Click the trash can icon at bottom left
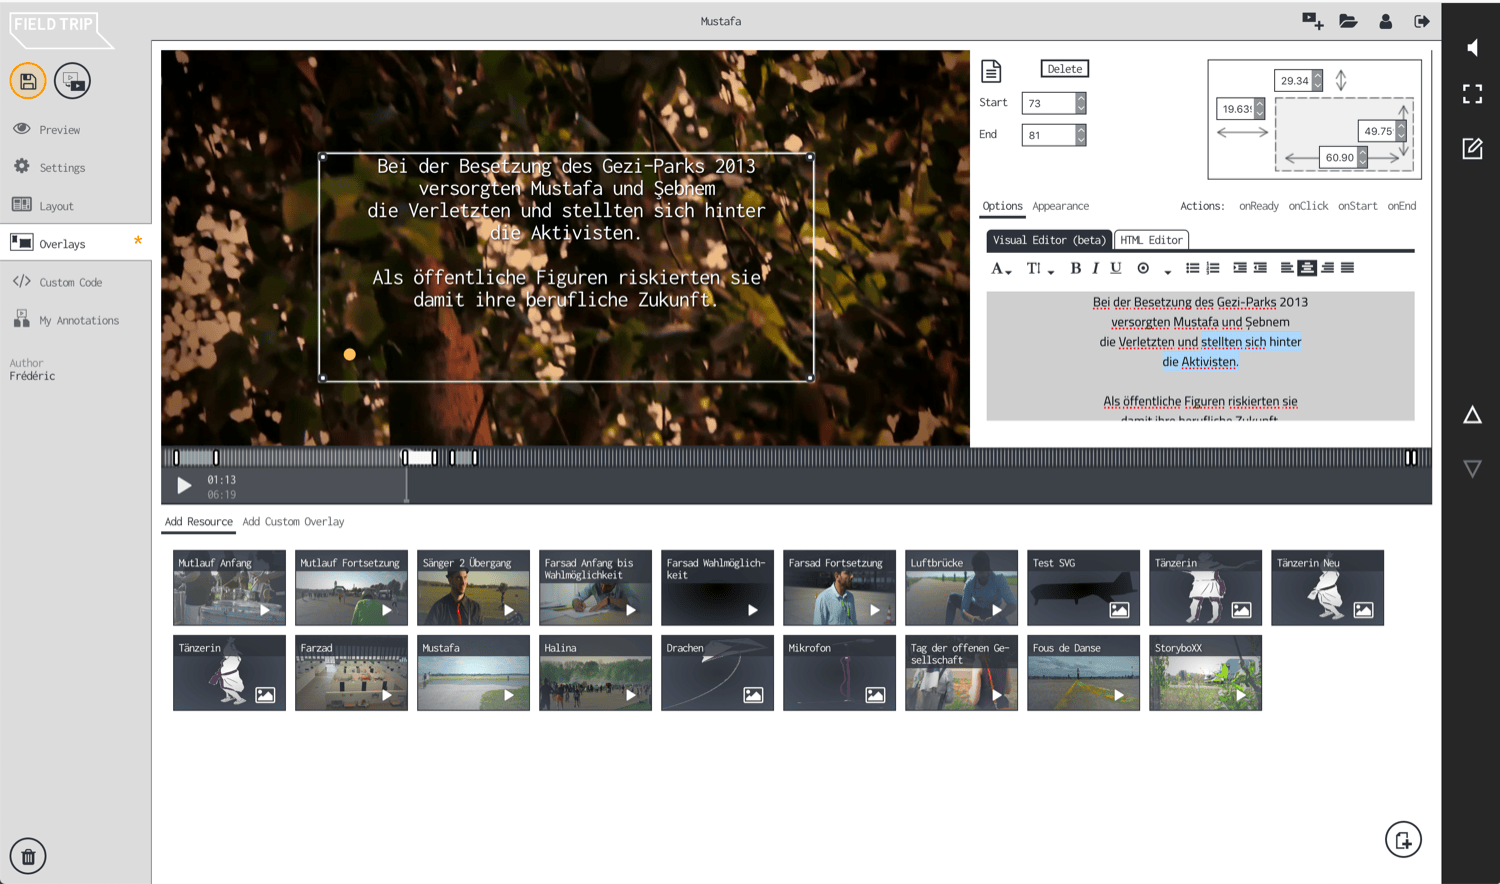 pyautogui.click(x=28, y=856)
